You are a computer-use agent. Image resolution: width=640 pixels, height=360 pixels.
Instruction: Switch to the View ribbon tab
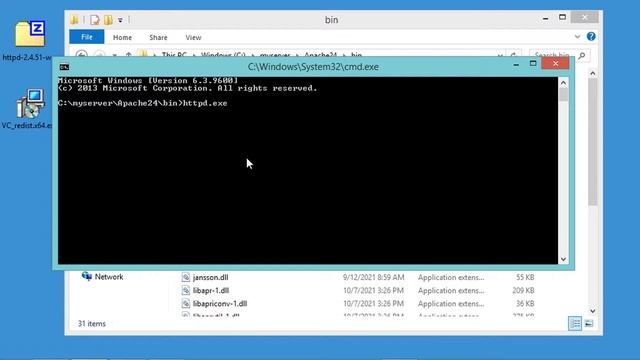tap(193, 38)
